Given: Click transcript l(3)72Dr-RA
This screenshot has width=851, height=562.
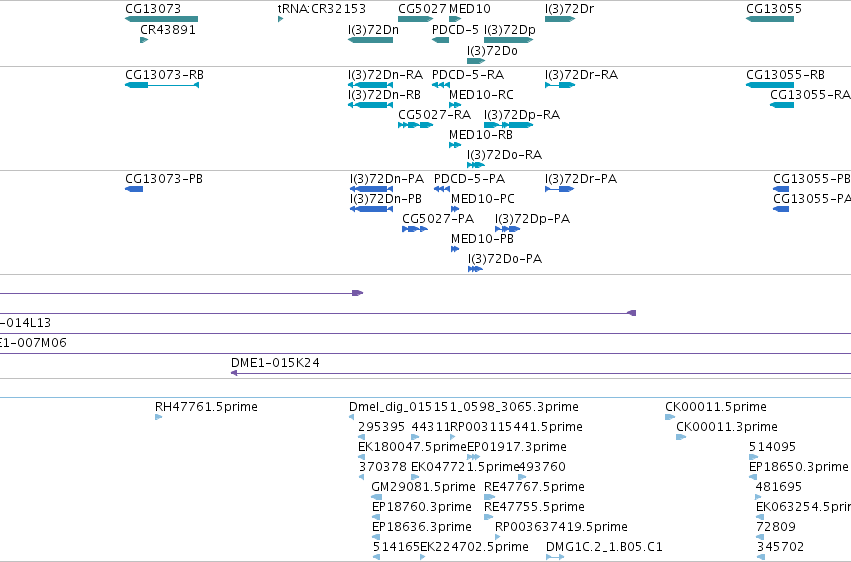Looking at the screenshot, I should pyautogui.click(x=560, y=85).
